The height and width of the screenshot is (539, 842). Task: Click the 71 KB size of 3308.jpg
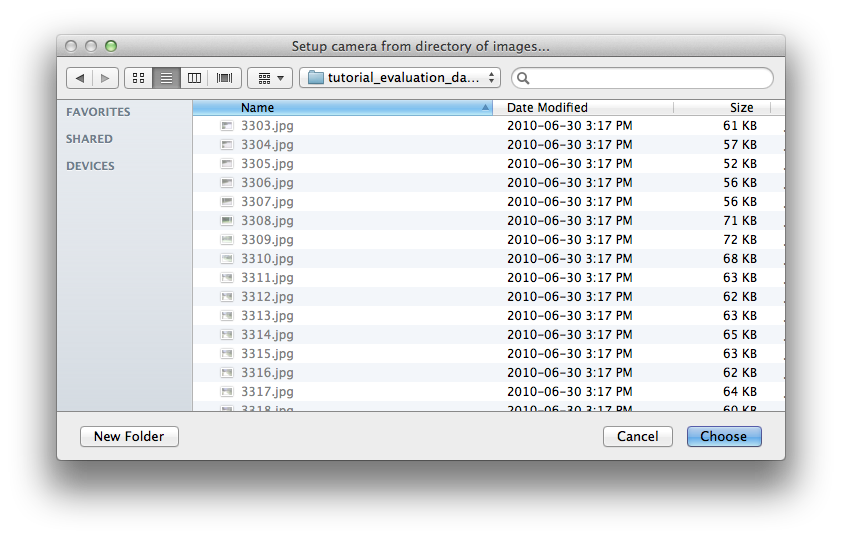point(739,221)
